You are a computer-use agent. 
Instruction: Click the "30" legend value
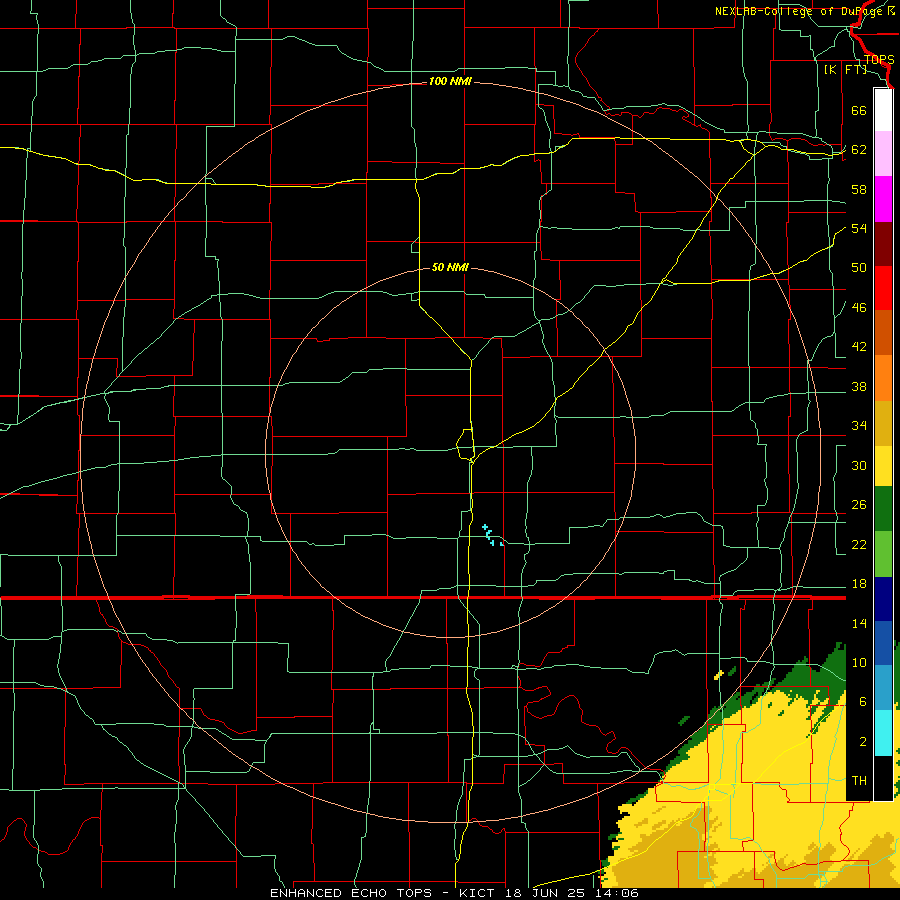859,465
